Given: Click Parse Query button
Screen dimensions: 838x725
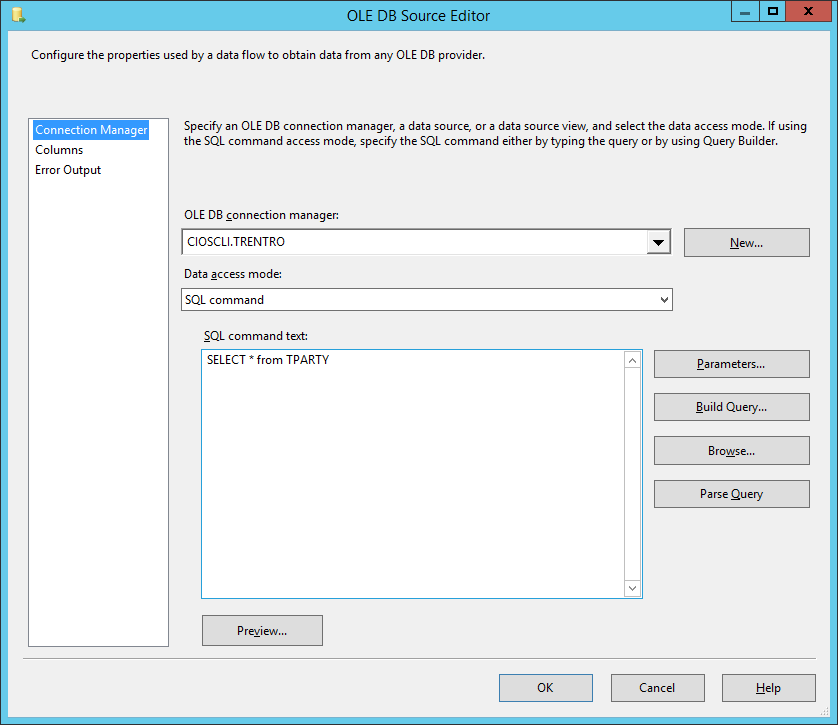Looking at the screenshot, I should pos(731,494).
